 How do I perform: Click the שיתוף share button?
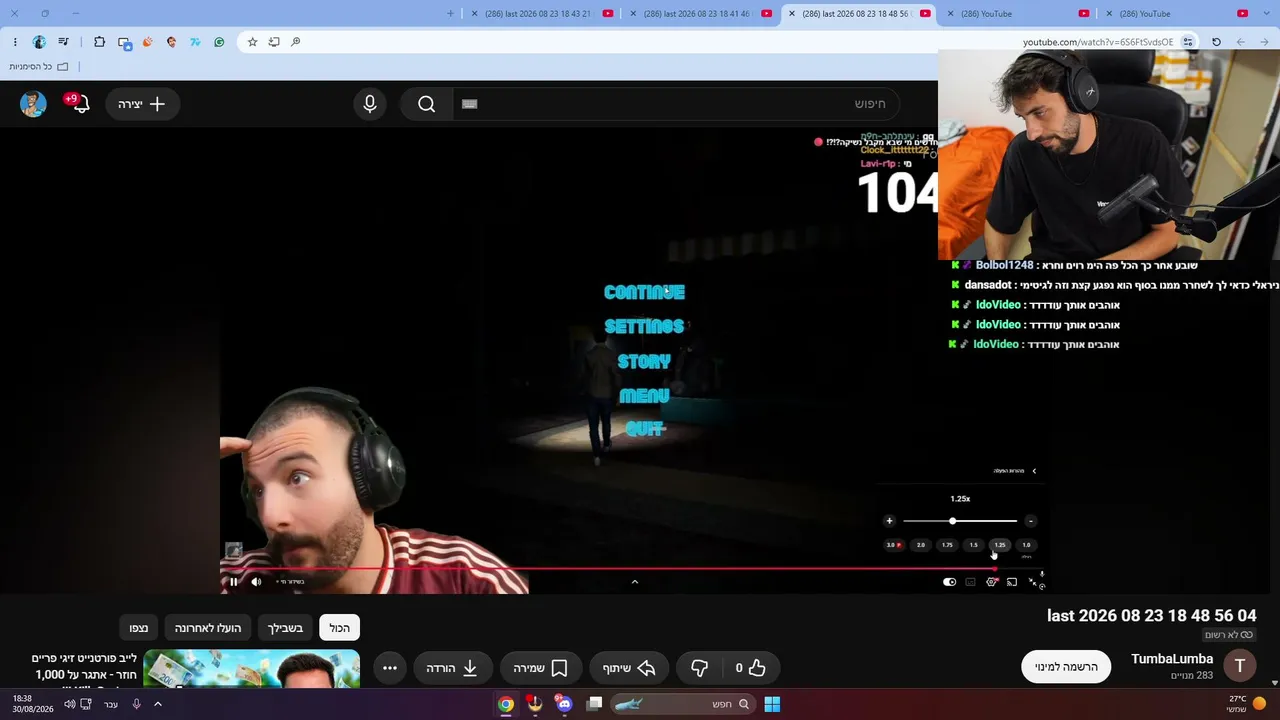(630, 668)
